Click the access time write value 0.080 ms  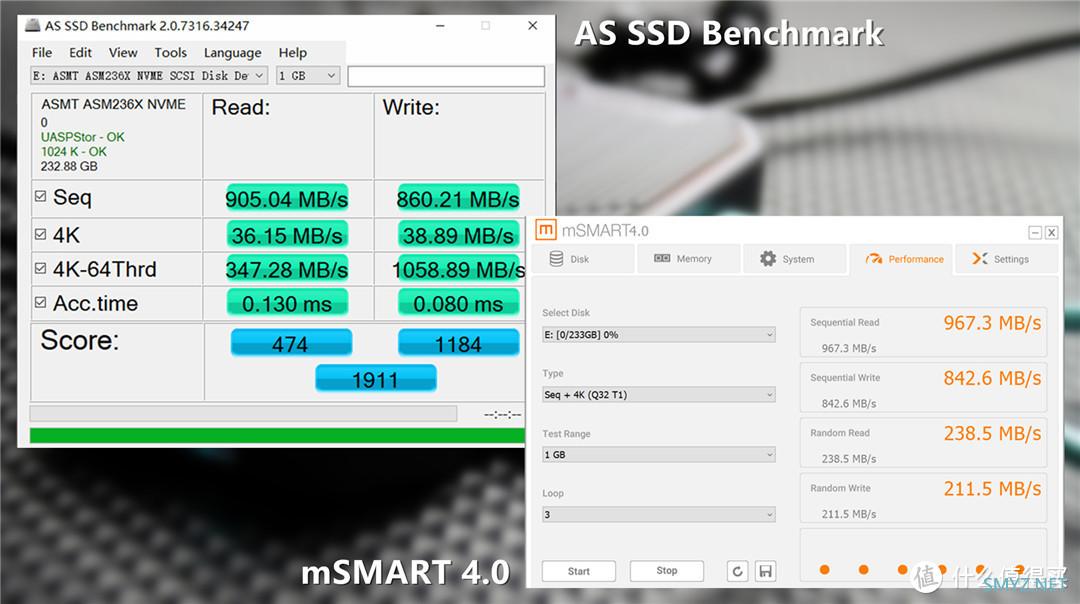pyautogui.click(x=458, y=304)
